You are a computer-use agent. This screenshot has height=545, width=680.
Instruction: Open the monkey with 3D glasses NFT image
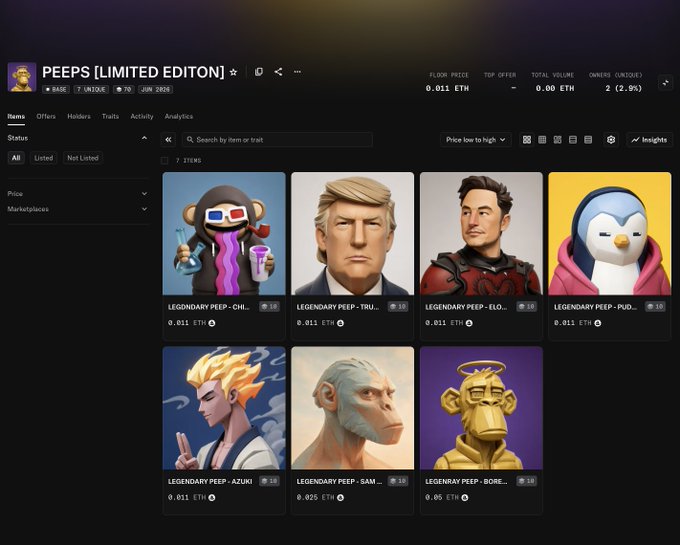(x=224, y=234)
